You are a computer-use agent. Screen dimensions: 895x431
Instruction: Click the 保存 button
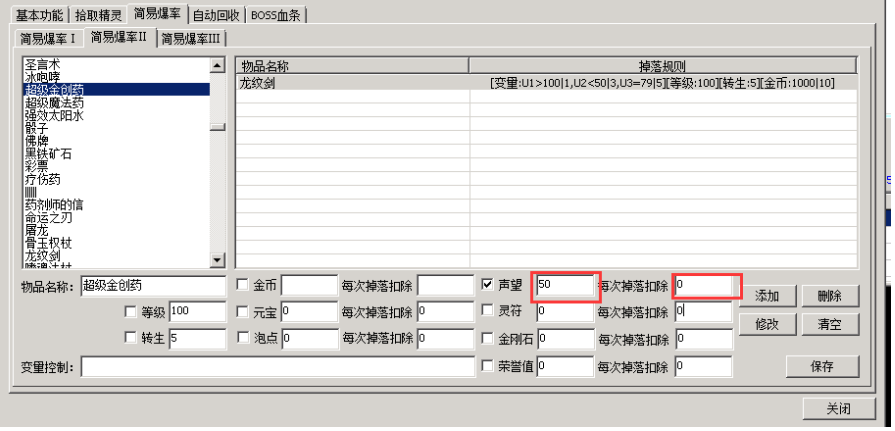pos(822,366)
